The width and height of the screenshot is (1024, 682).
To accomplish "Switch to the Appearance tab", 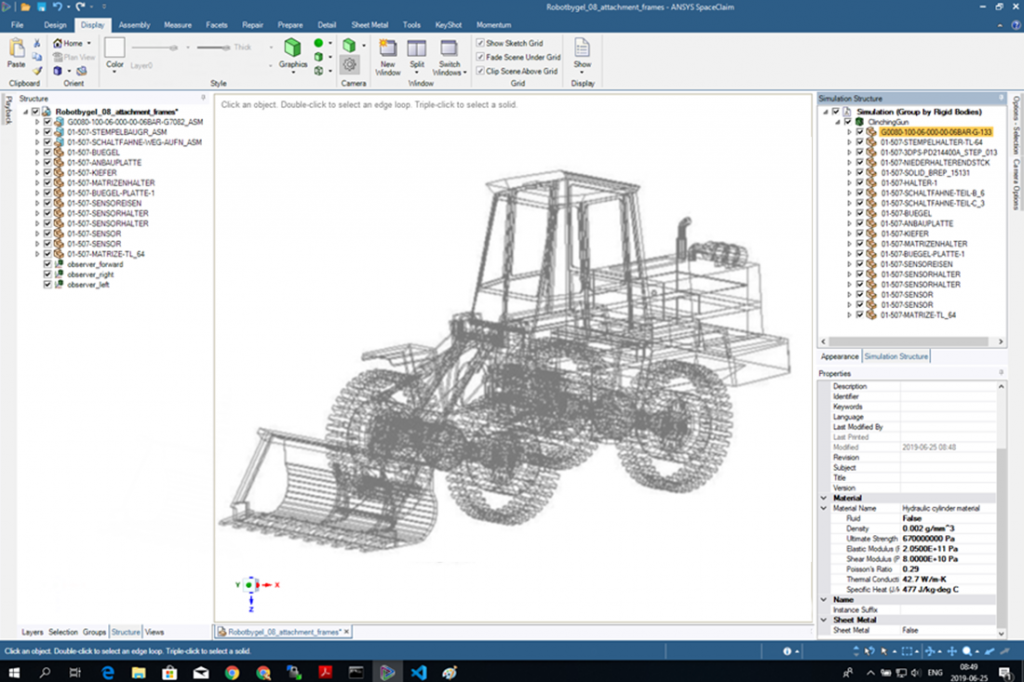I will click(839, 357).
